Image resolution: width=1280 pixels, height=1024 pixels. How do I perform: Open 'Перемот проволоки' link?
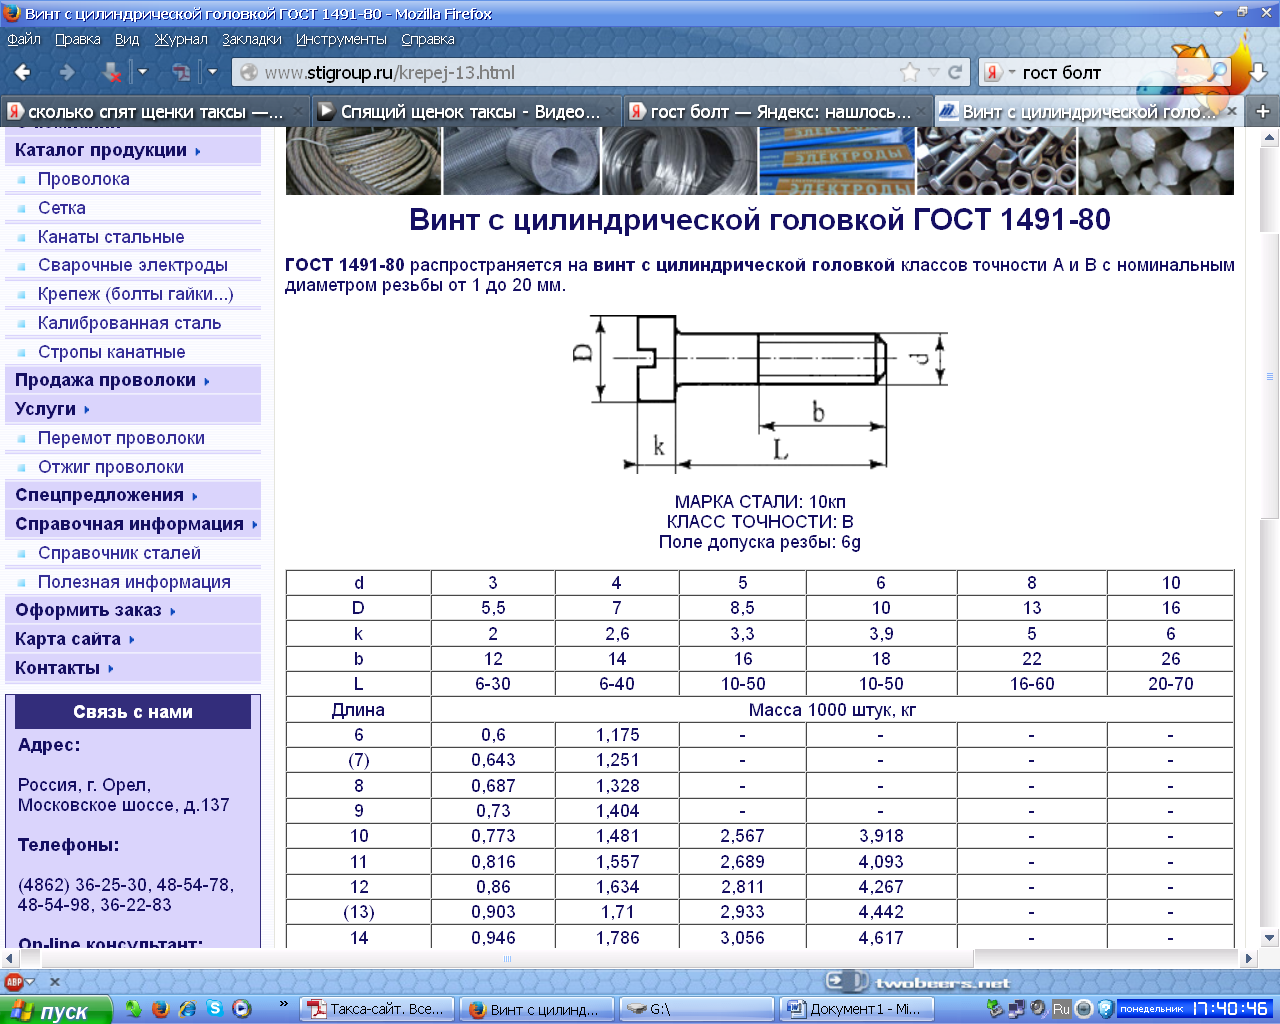click(121, 438)
